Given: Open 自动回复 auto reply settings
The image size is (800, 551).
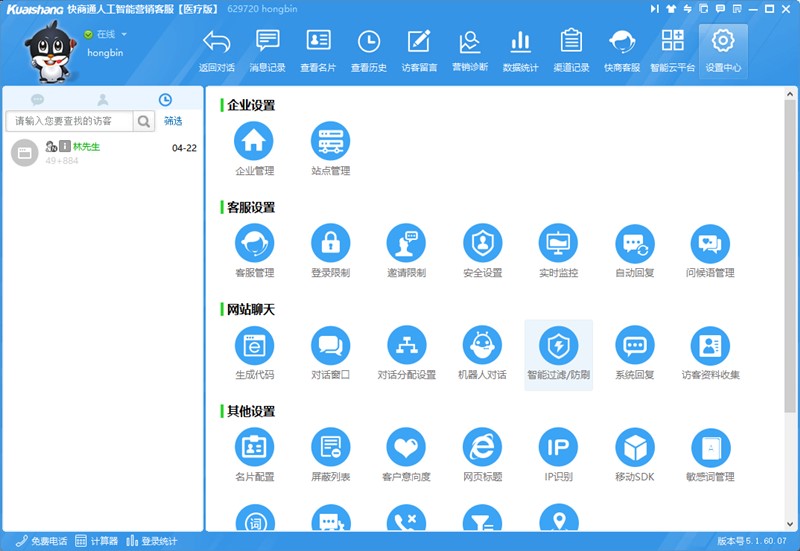Looking at the screenshot, I should [634, 243].
